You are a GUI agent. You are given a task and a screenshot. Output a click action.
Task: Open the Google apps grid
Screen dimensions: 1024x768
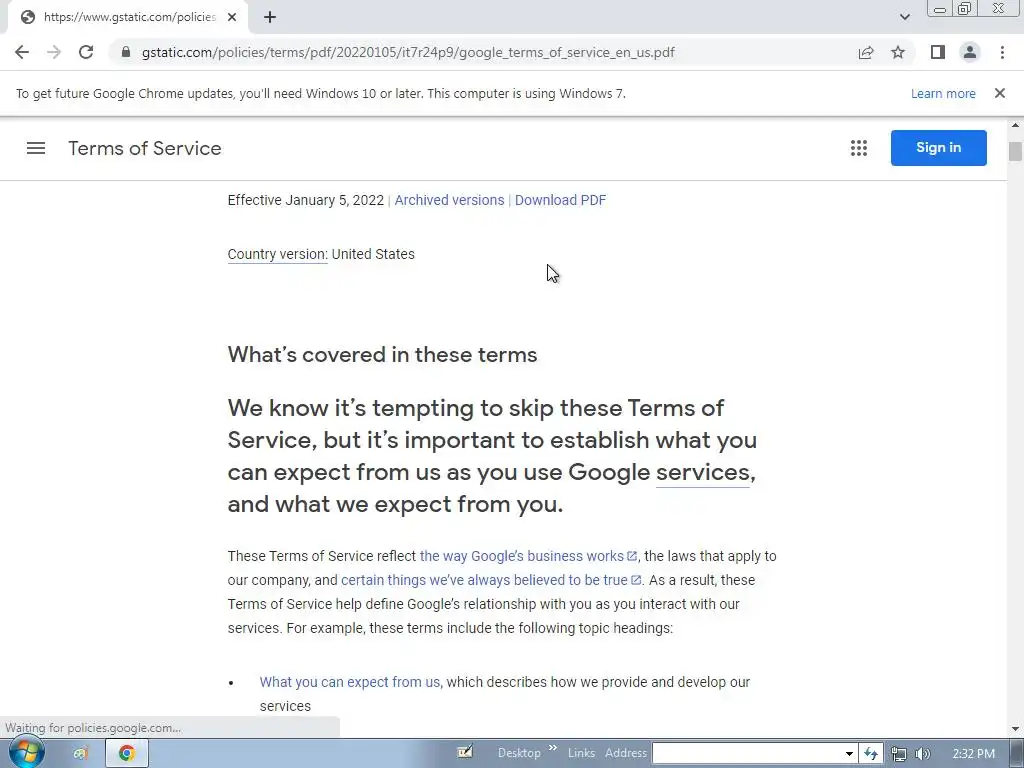(859, 148)
